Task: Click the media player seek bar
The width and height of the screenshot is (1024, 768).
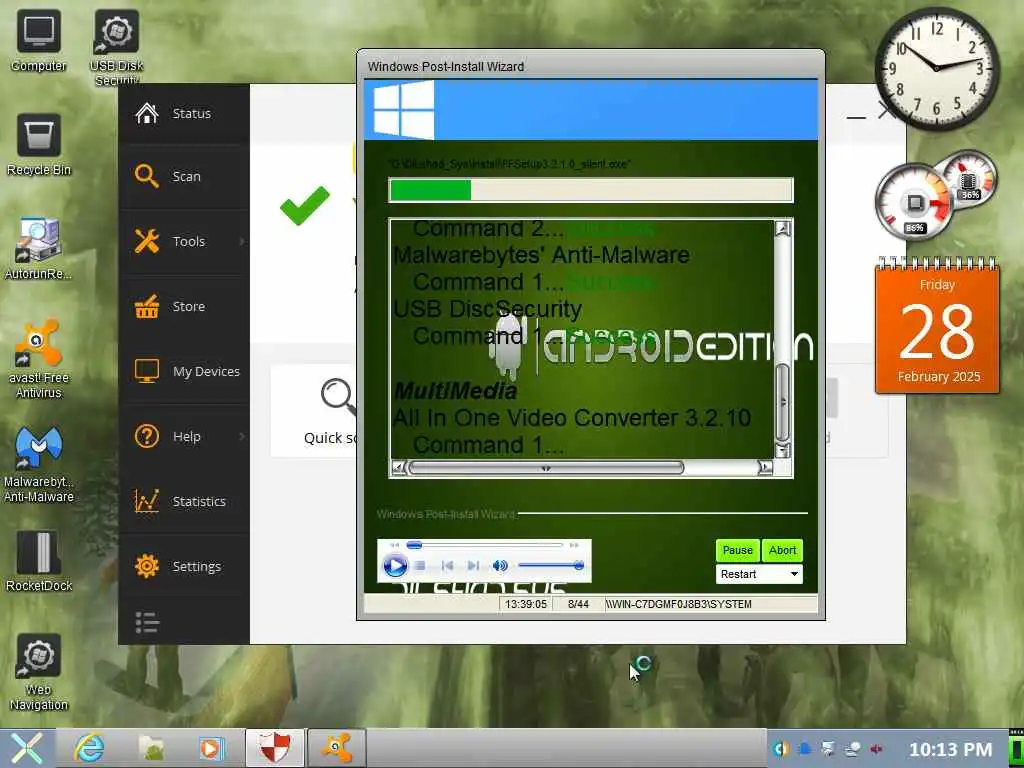Action: pos(484,545)
